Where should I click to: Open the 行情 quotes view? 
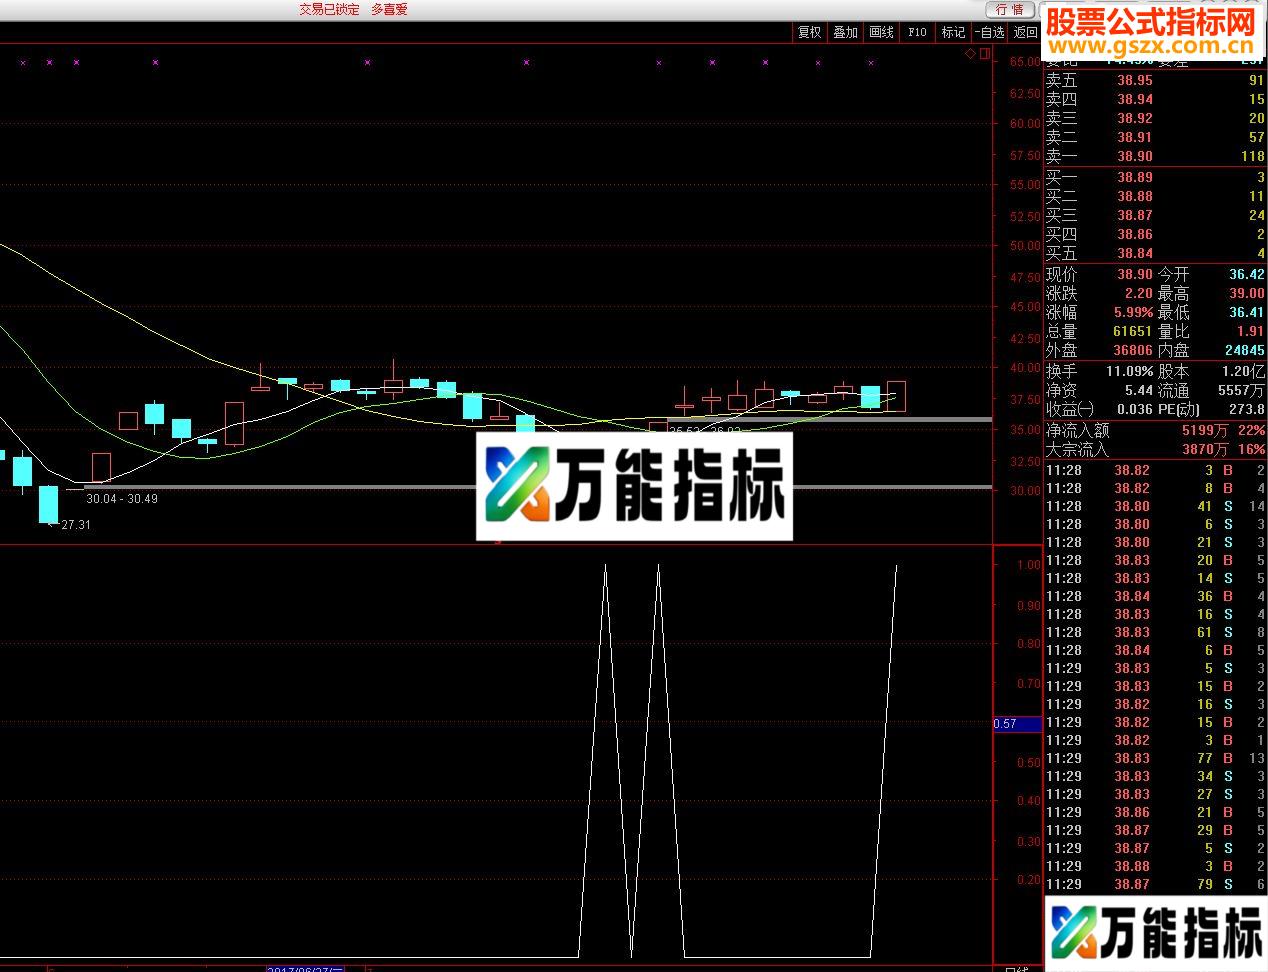[1010, 10]
